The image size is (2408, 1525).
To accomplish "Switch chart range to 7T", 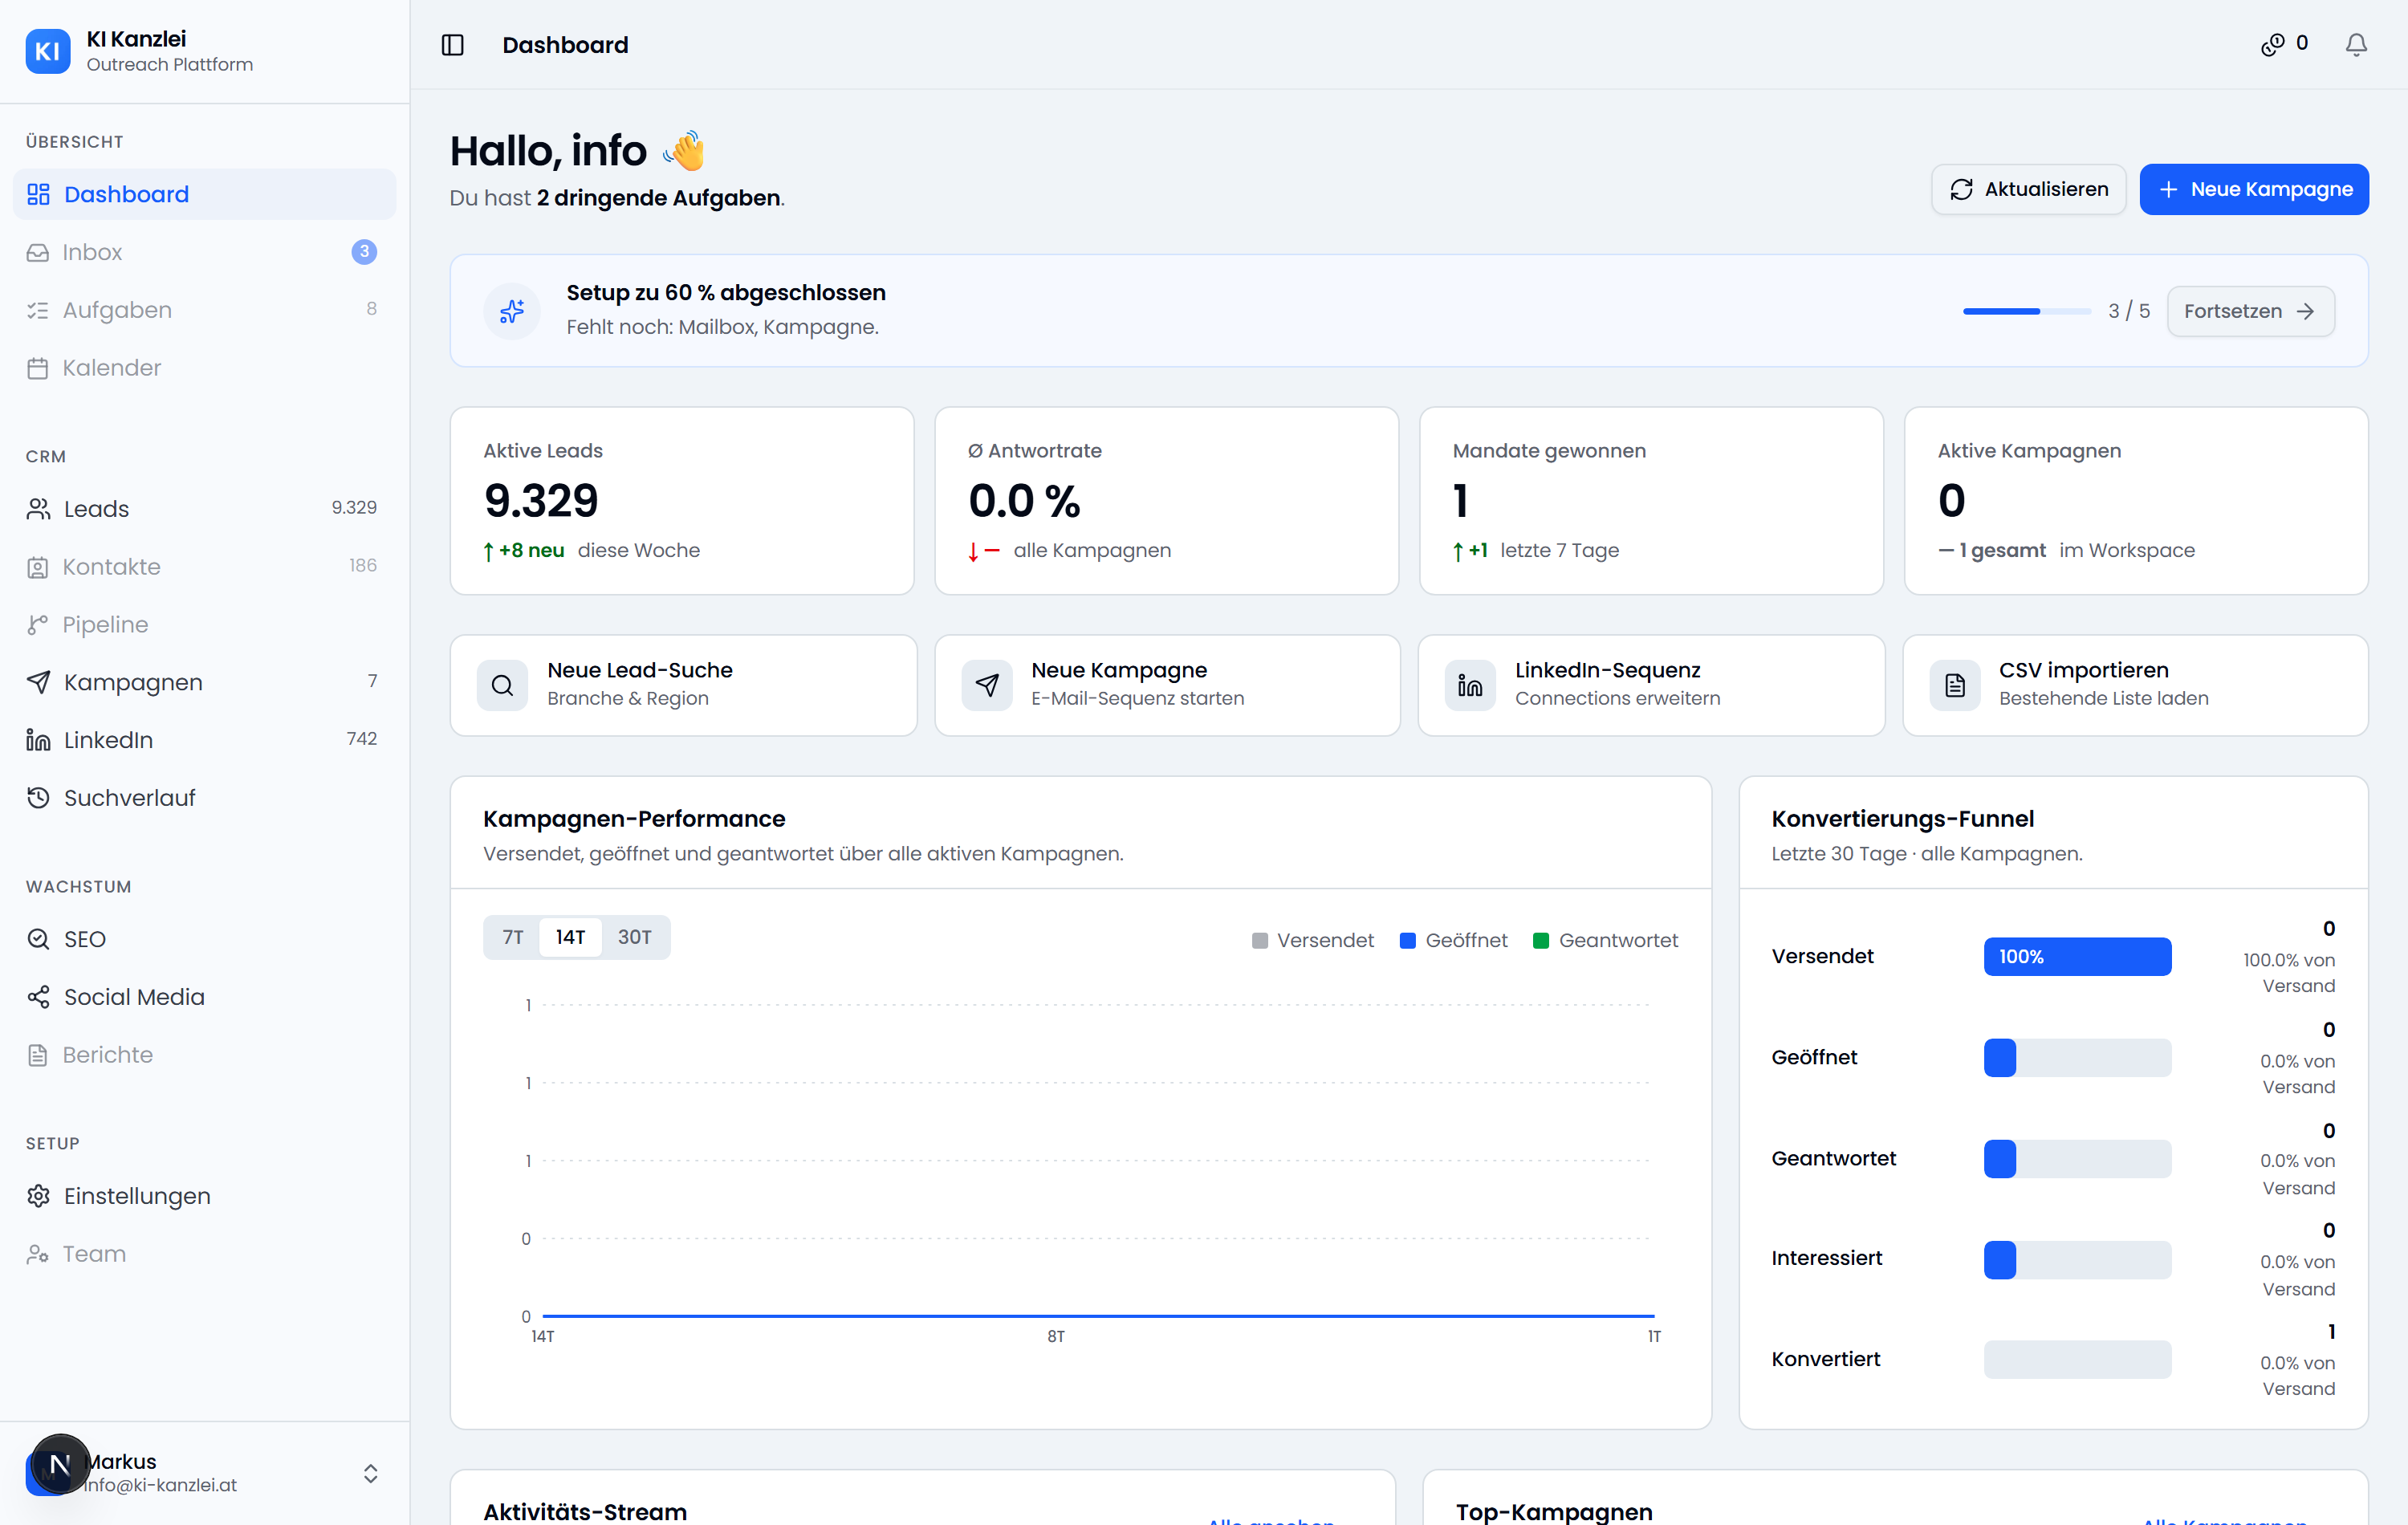I will pos(513,937).
